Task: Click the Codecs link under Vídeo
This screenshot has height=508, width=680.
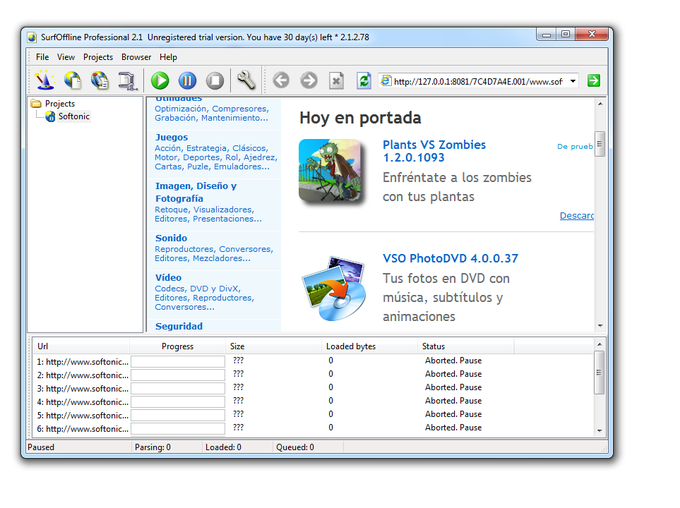Action: click(x=169, y=288)
